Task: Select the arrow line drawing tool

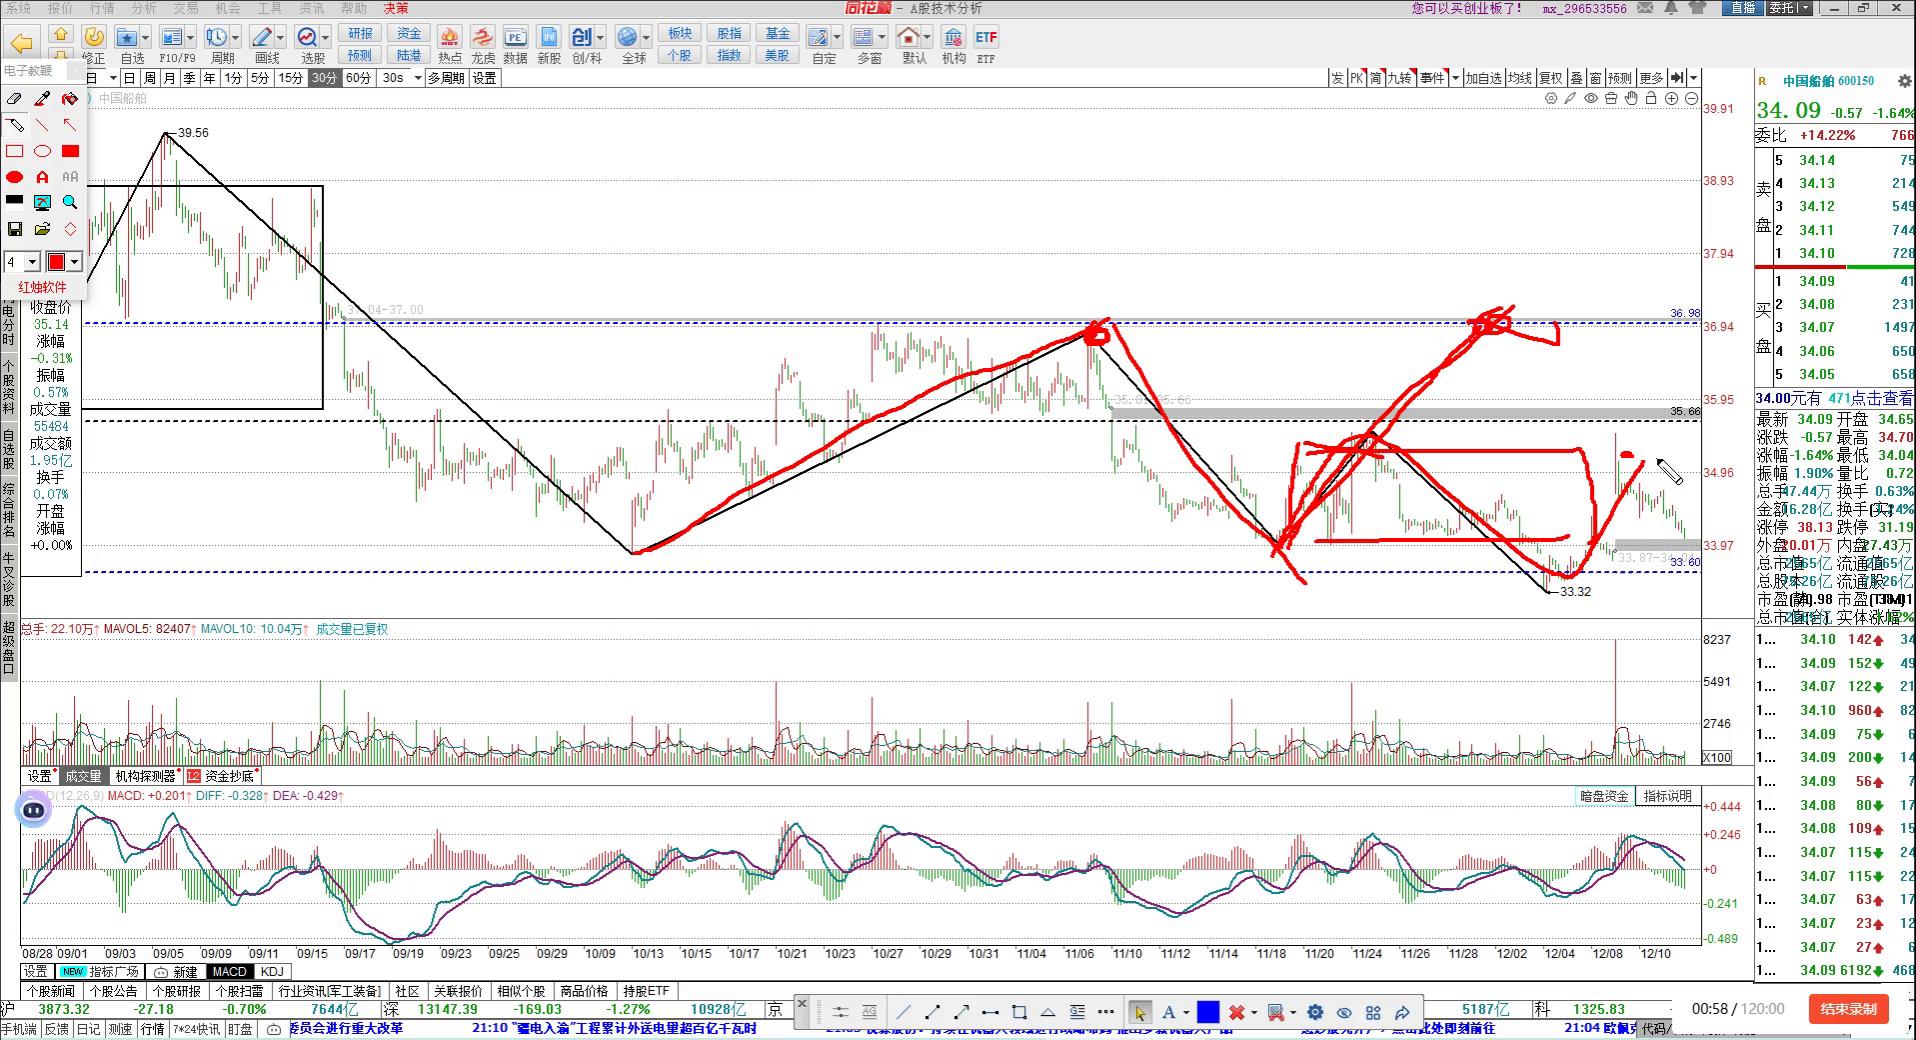Action: 70,125
